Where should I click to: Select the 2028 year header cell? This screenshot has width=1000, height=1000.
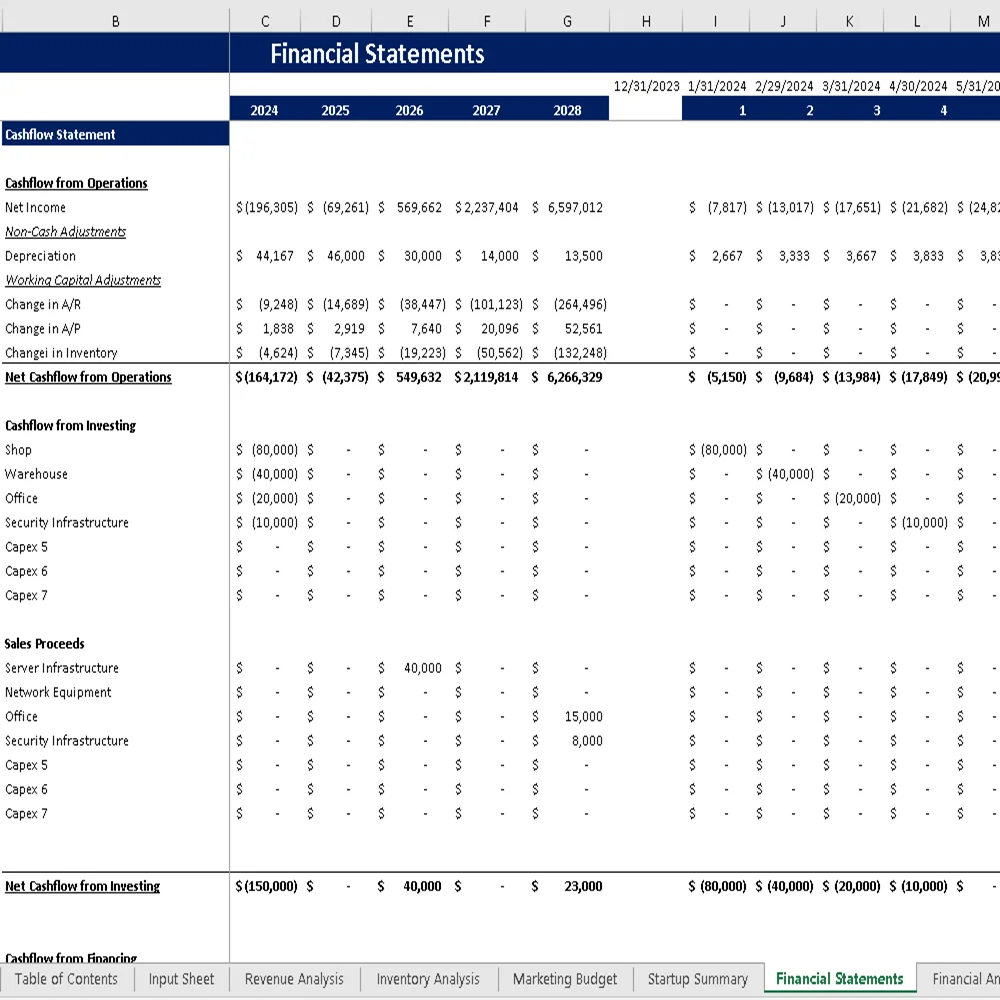coord(567,110)
